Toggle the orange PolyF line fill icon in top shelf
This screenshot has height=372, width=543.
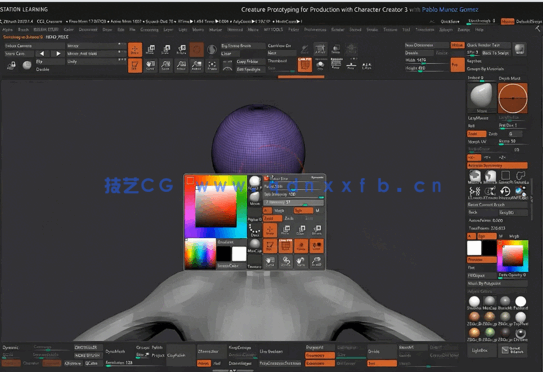[305, 65]
